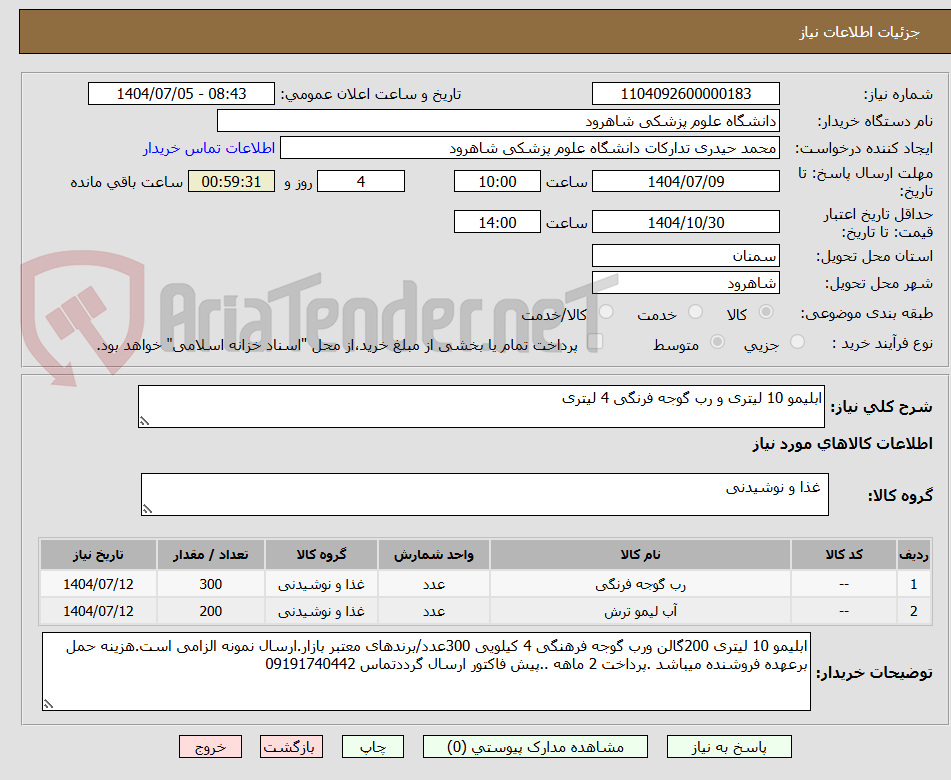Choose جزیی as نوع فرآیند خرید

[x=797, y=341]
